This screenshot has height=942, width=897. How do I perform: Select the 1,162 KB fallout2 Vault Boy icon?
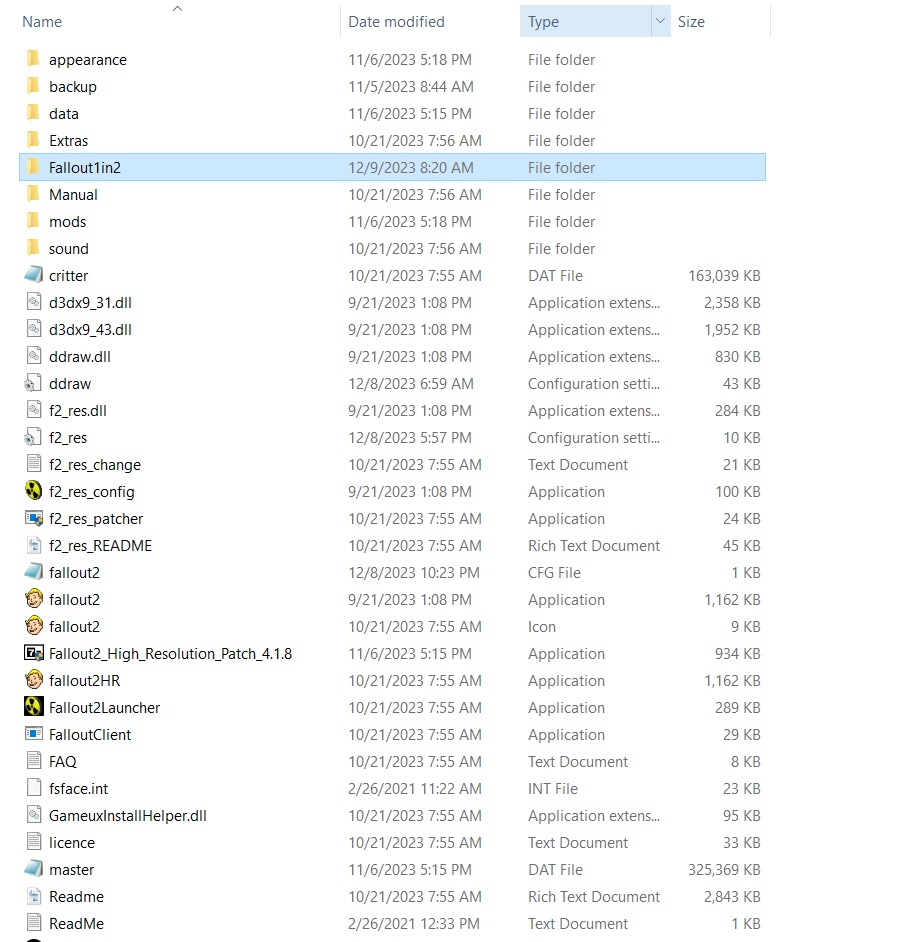tap(34, 599)
